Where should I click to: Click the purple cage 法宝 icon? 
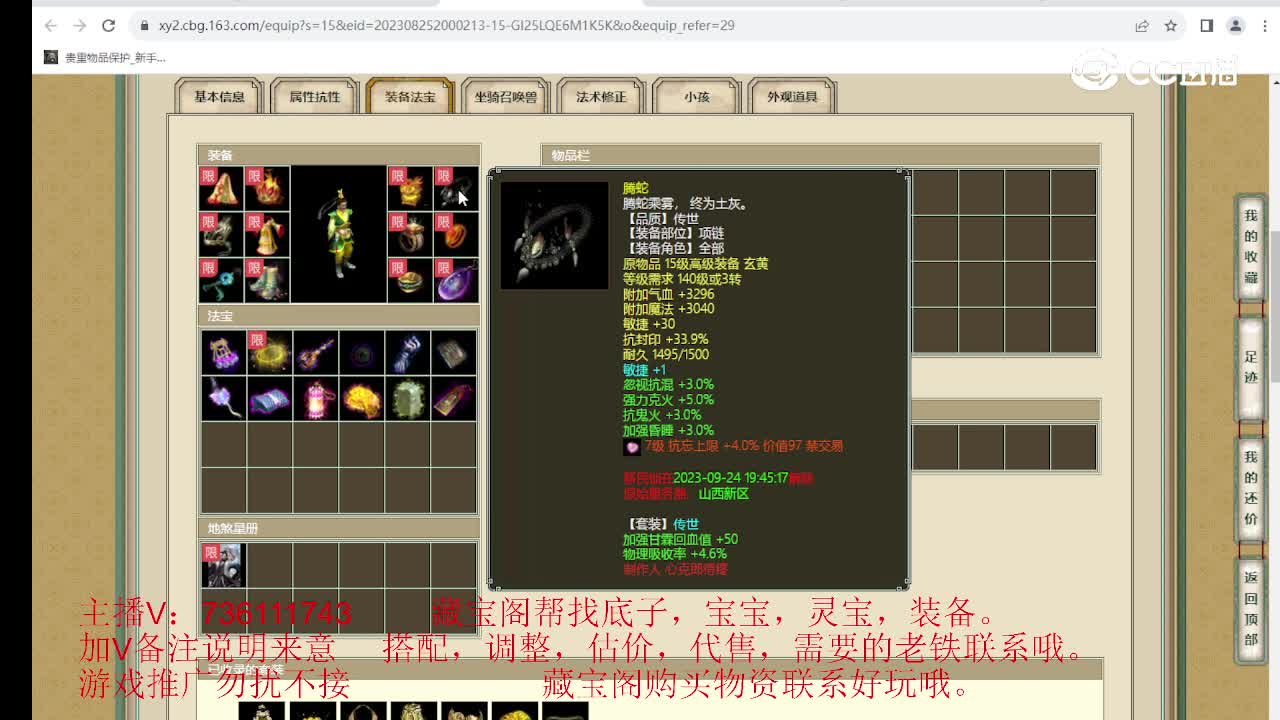223,352
